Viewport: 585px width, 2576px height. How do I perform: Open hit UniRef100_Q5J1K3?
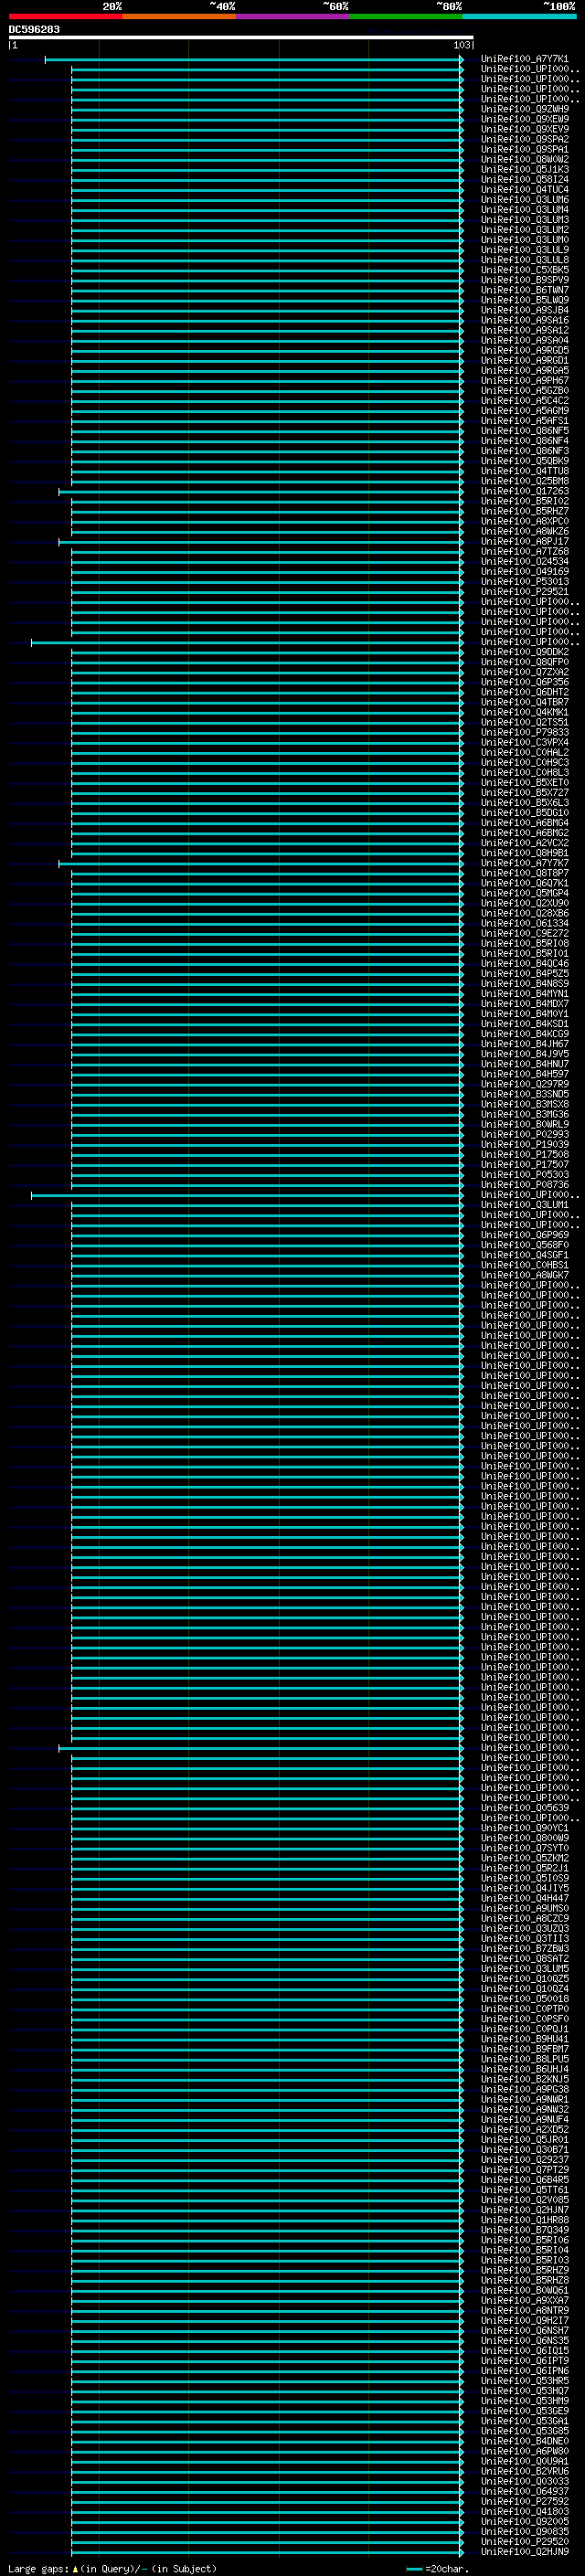pos(525,170)
